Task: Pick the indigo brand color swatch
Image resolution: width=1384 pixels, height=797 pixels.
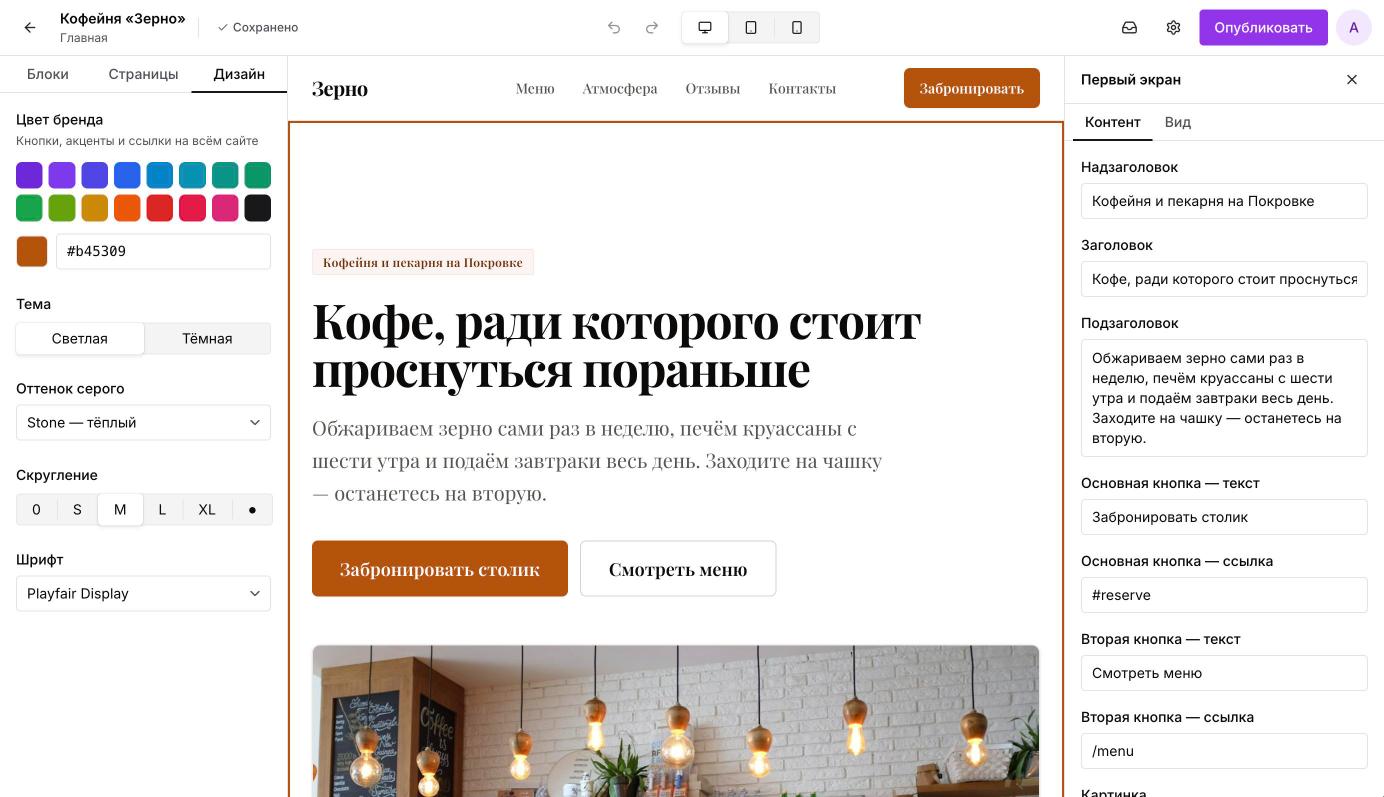Action: 95,175
